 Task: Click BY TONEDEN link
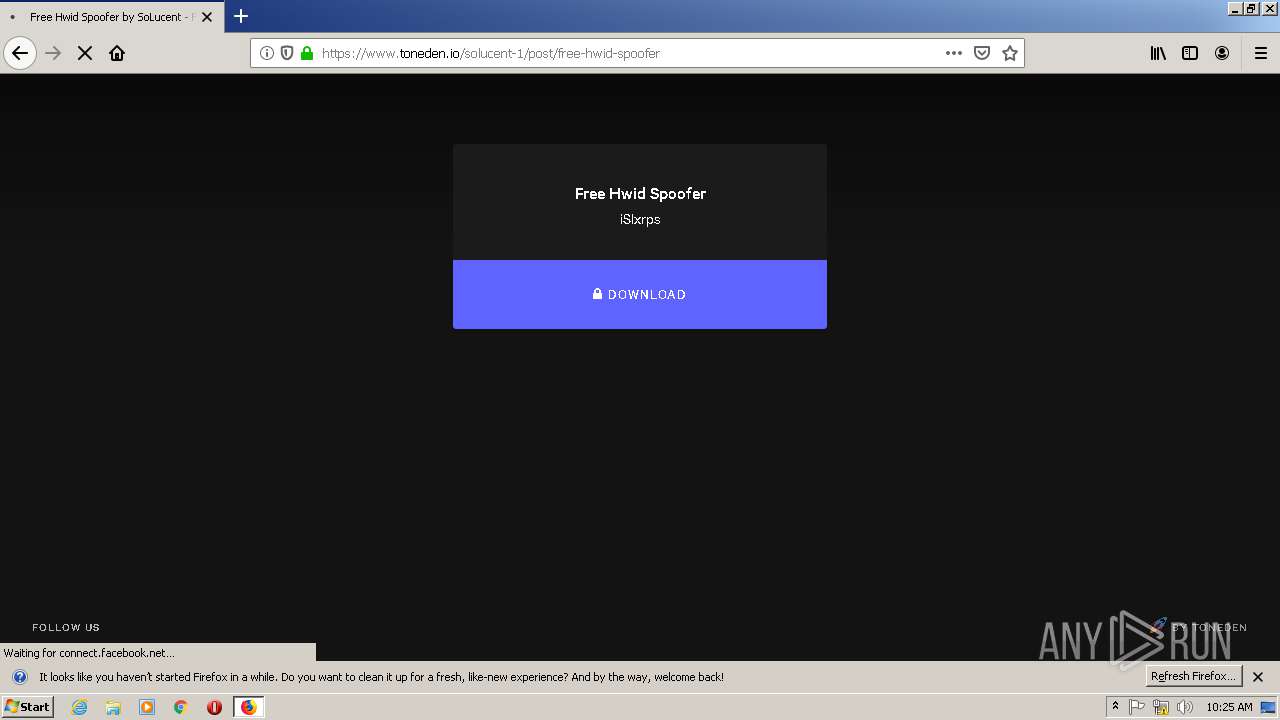1209,627
